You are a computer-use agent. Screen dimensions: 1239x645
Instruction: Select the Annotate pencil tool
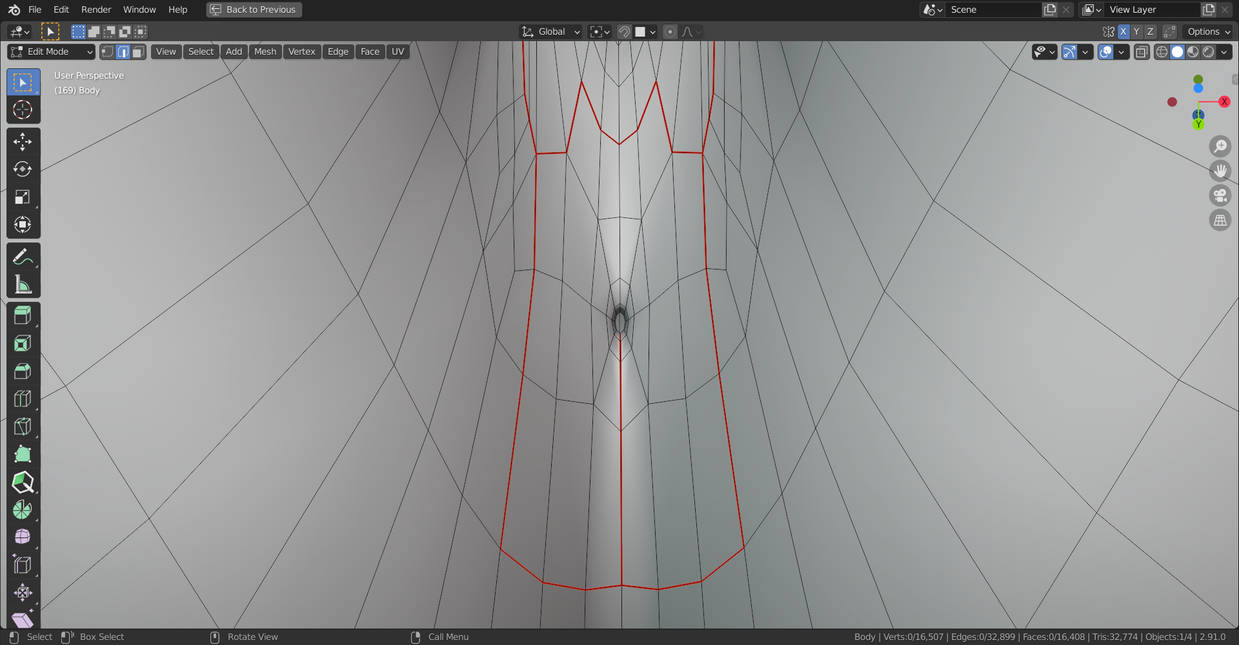click(x=23, y=257)
